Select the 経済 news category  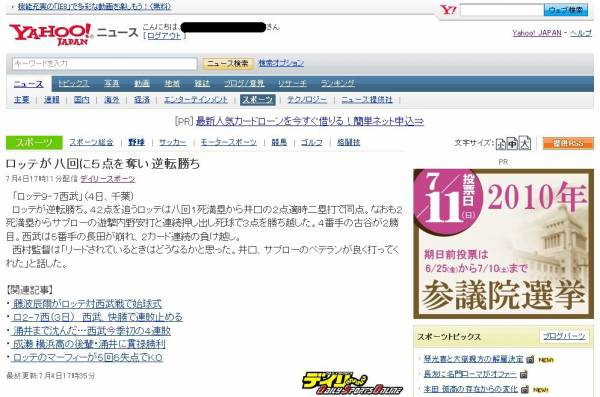(142, 100)
